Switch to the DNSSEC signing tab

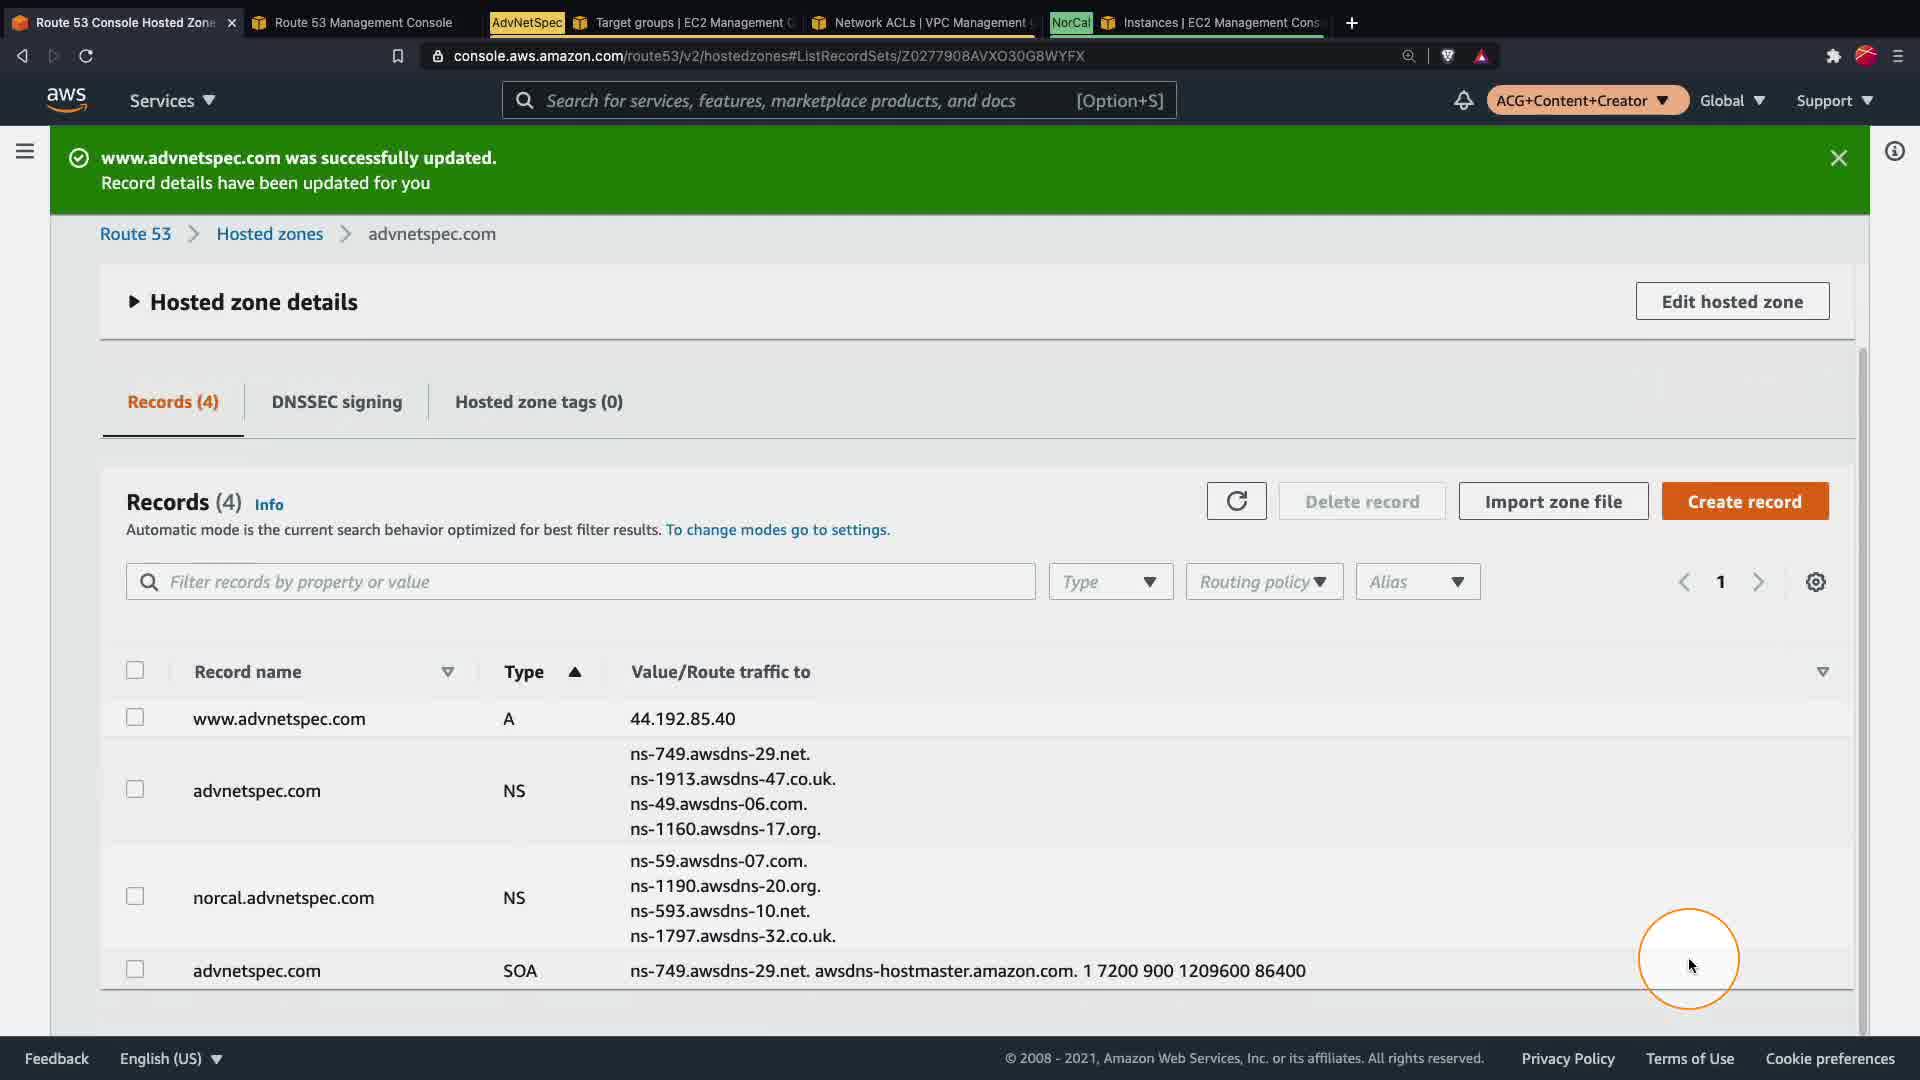click(337, 402)
